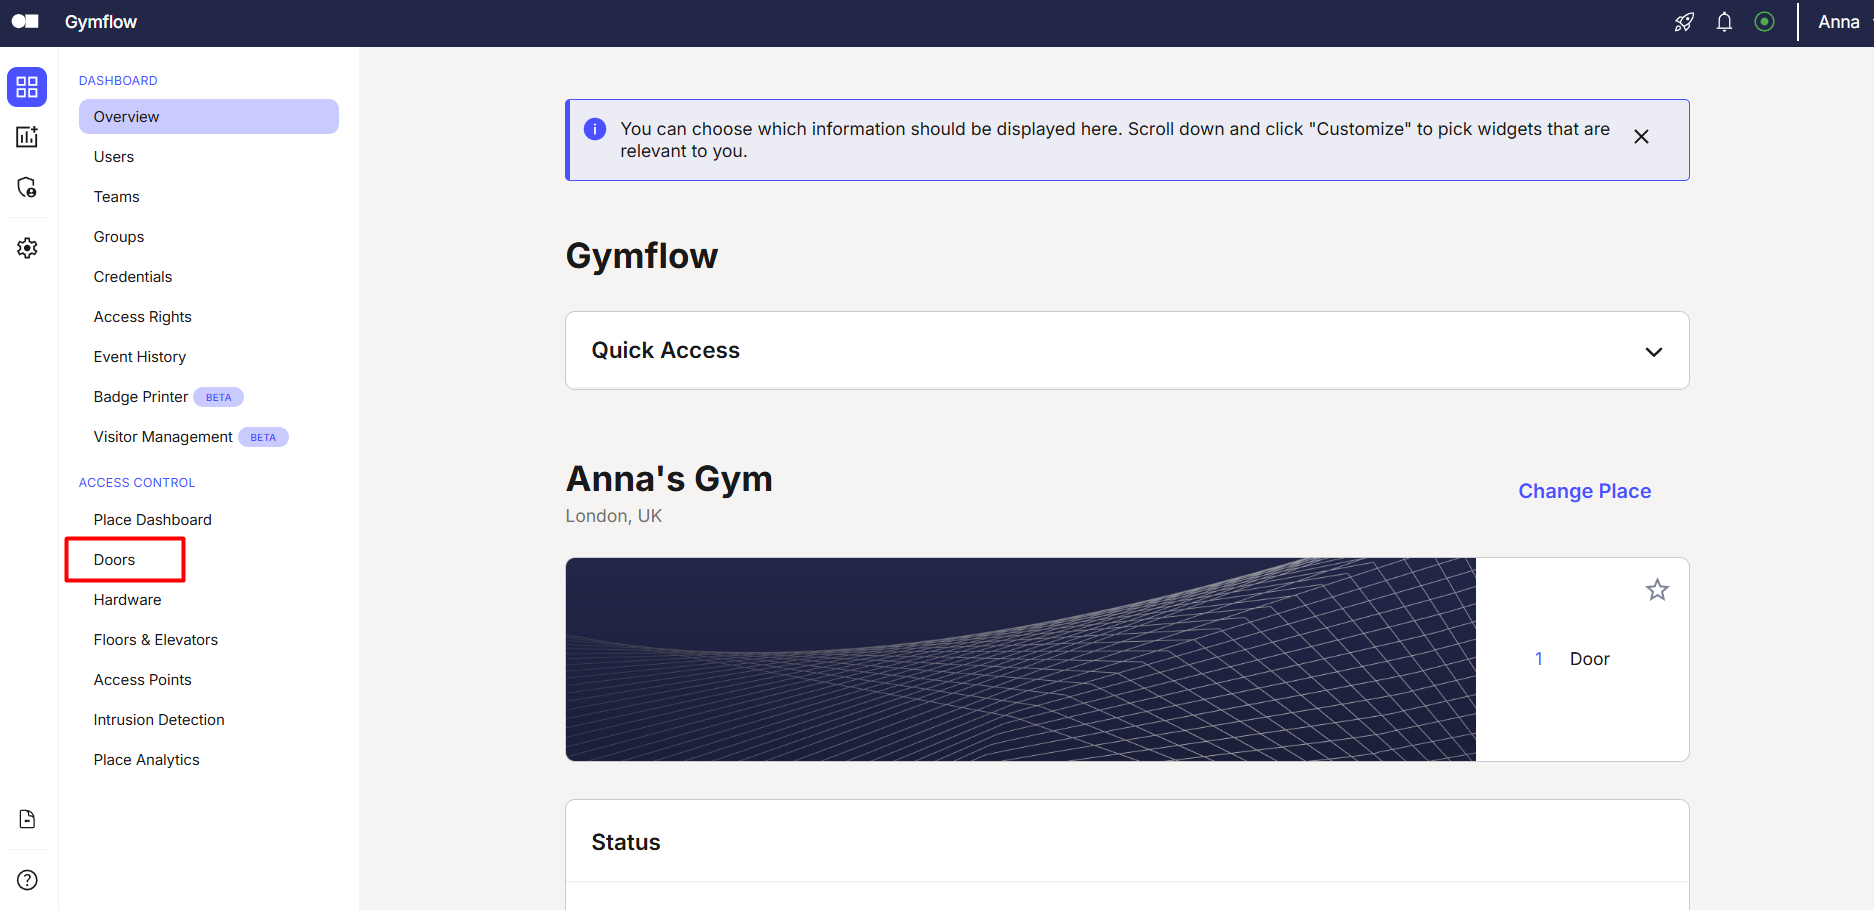Open Doors under Access Control
Image resolution: width=1874 pixels, height=910 pixels.
point(114,560)
